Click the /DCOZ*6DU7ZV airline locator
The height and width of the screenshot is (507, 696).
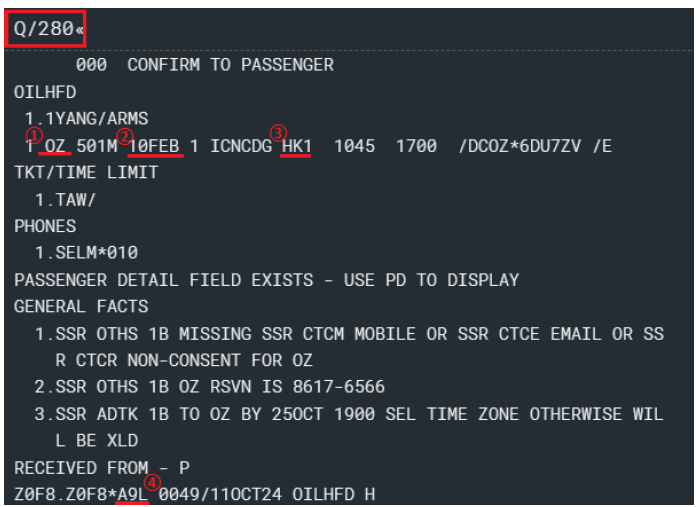coord(520,146)
